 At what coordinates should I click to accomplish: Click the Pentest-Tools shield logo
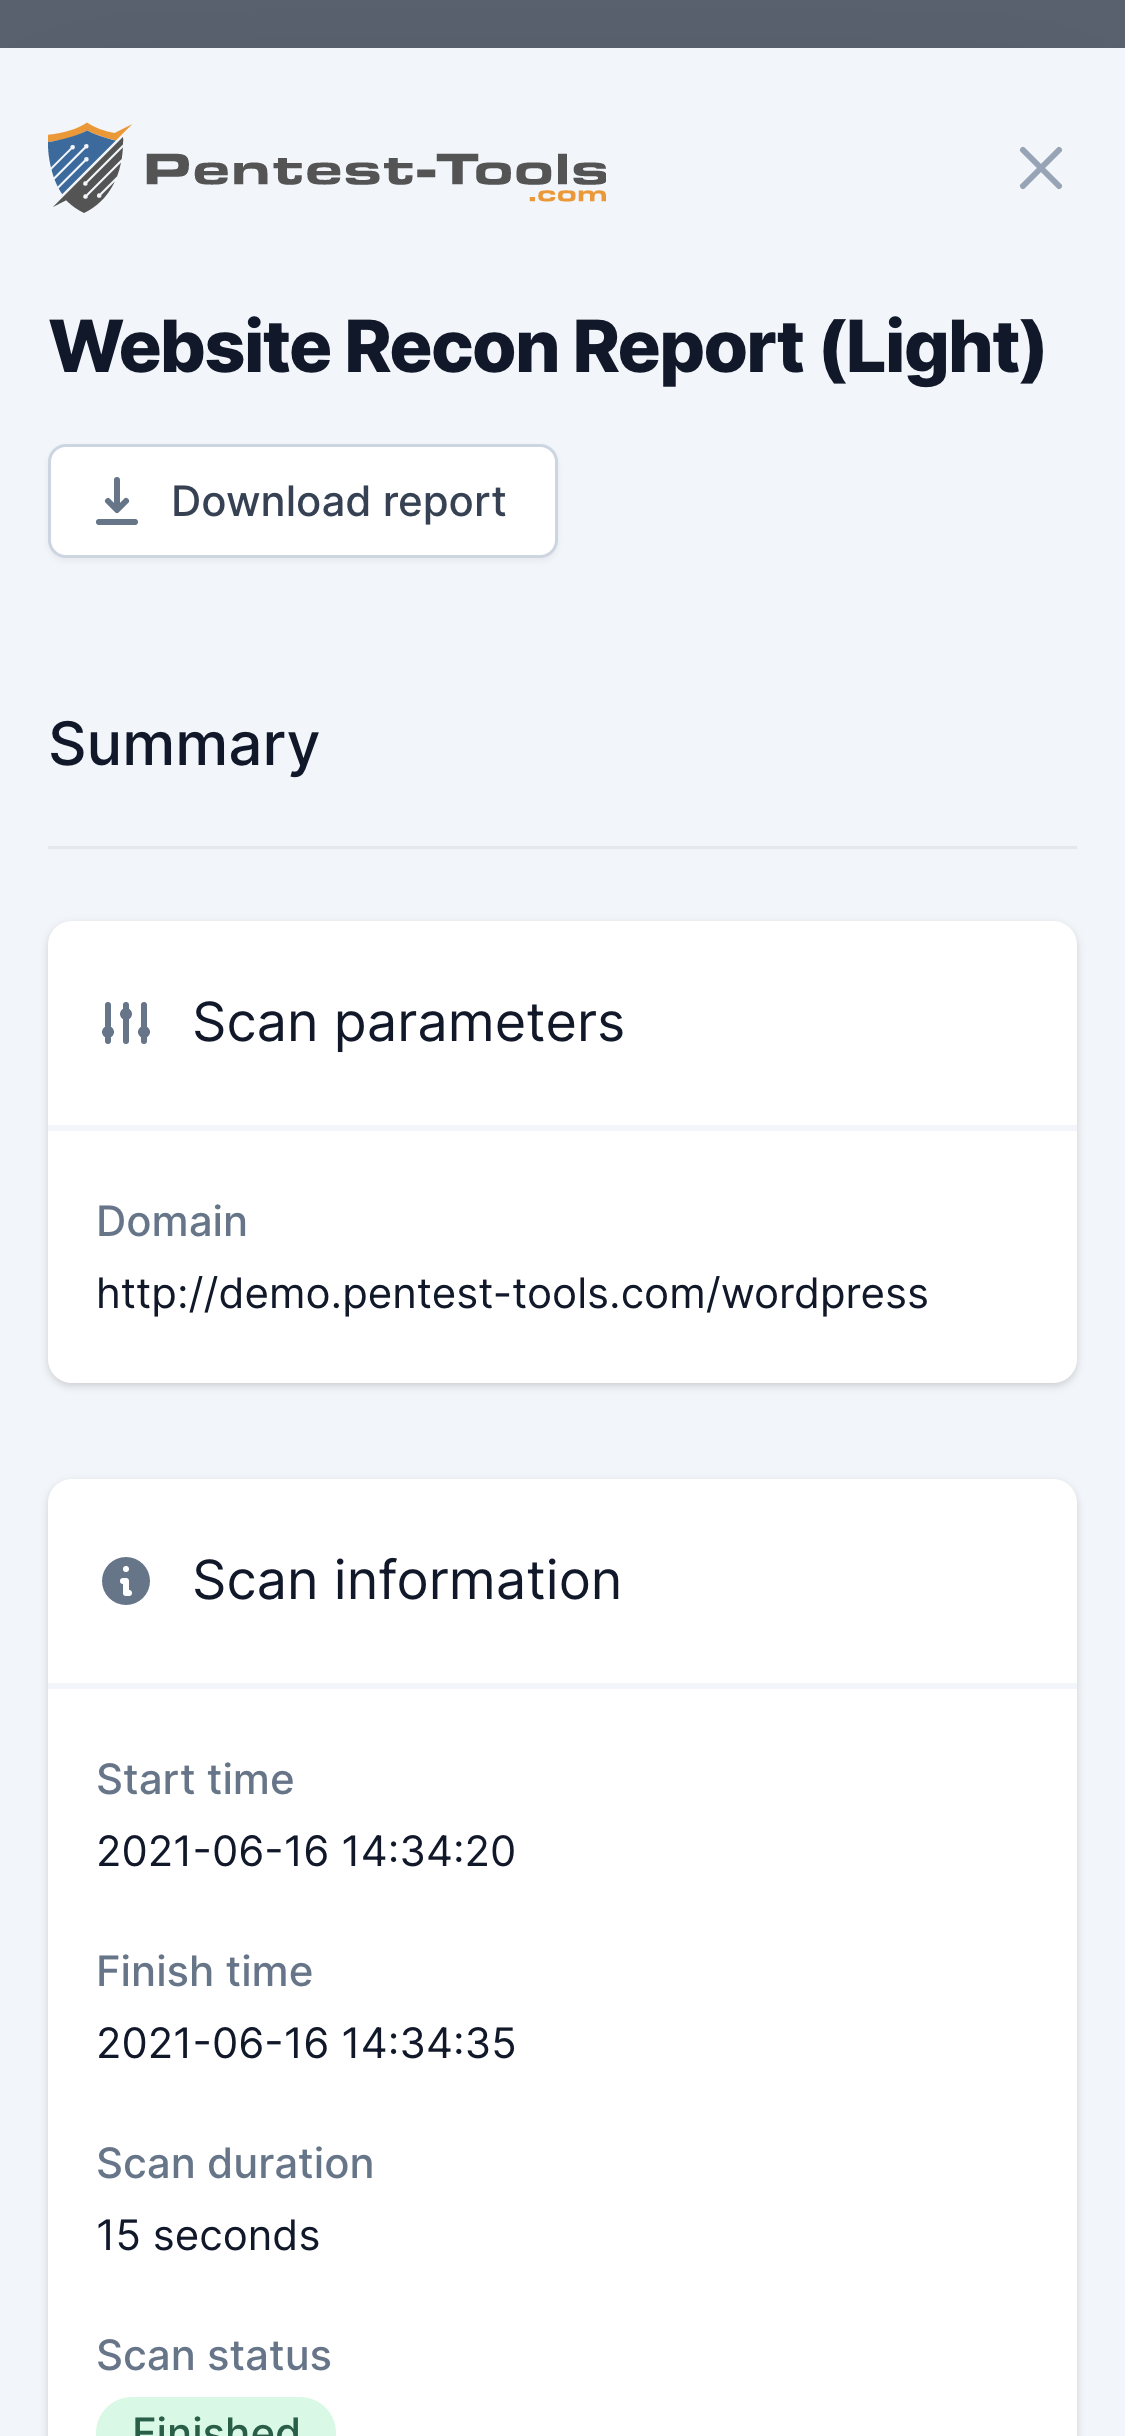(87, 168)
